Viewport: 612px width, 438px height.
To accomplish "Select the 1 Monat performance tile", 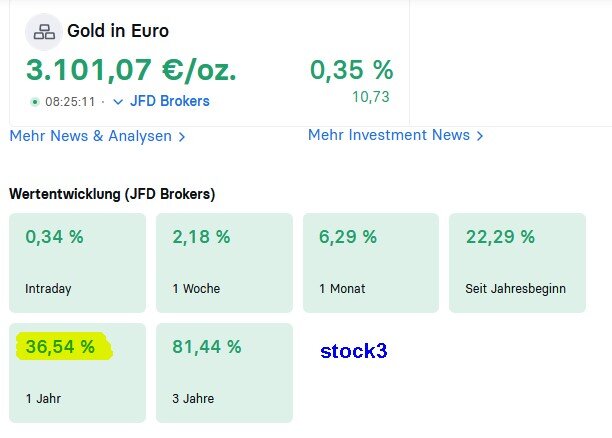I will pyautogui.click(x=370, y=262).
